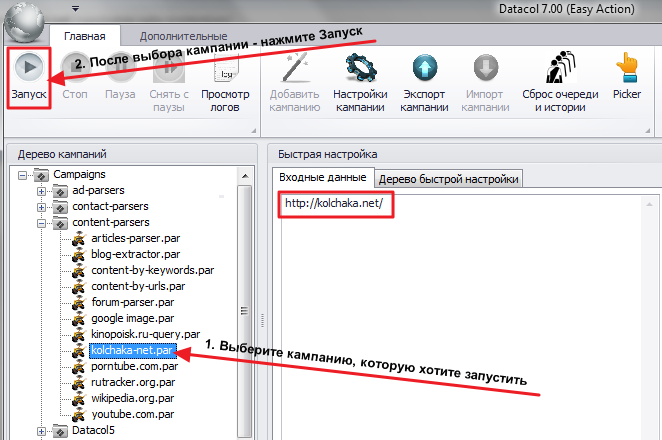Select the Campaigns tree root
Screen dimensions: 662x440
coord(79,174)
